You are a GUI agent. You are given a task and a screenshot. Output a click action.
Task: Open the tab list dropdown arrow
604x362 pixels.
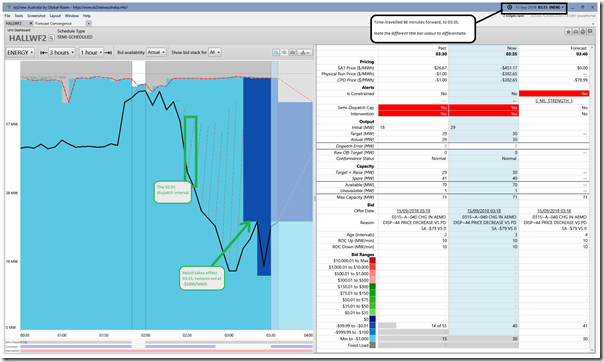[x=89, y=23]
